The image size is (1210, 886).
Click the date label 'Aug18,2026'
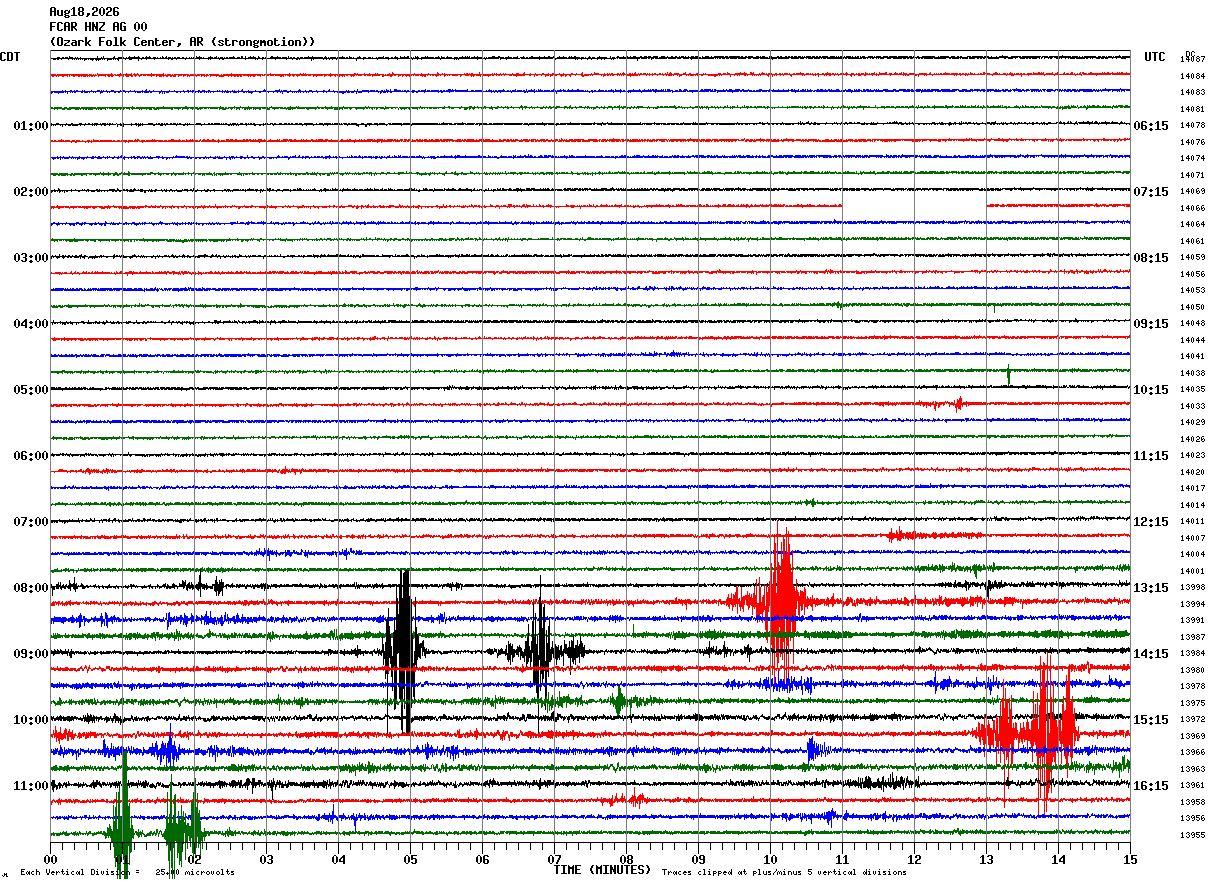(x=84, y=12)
